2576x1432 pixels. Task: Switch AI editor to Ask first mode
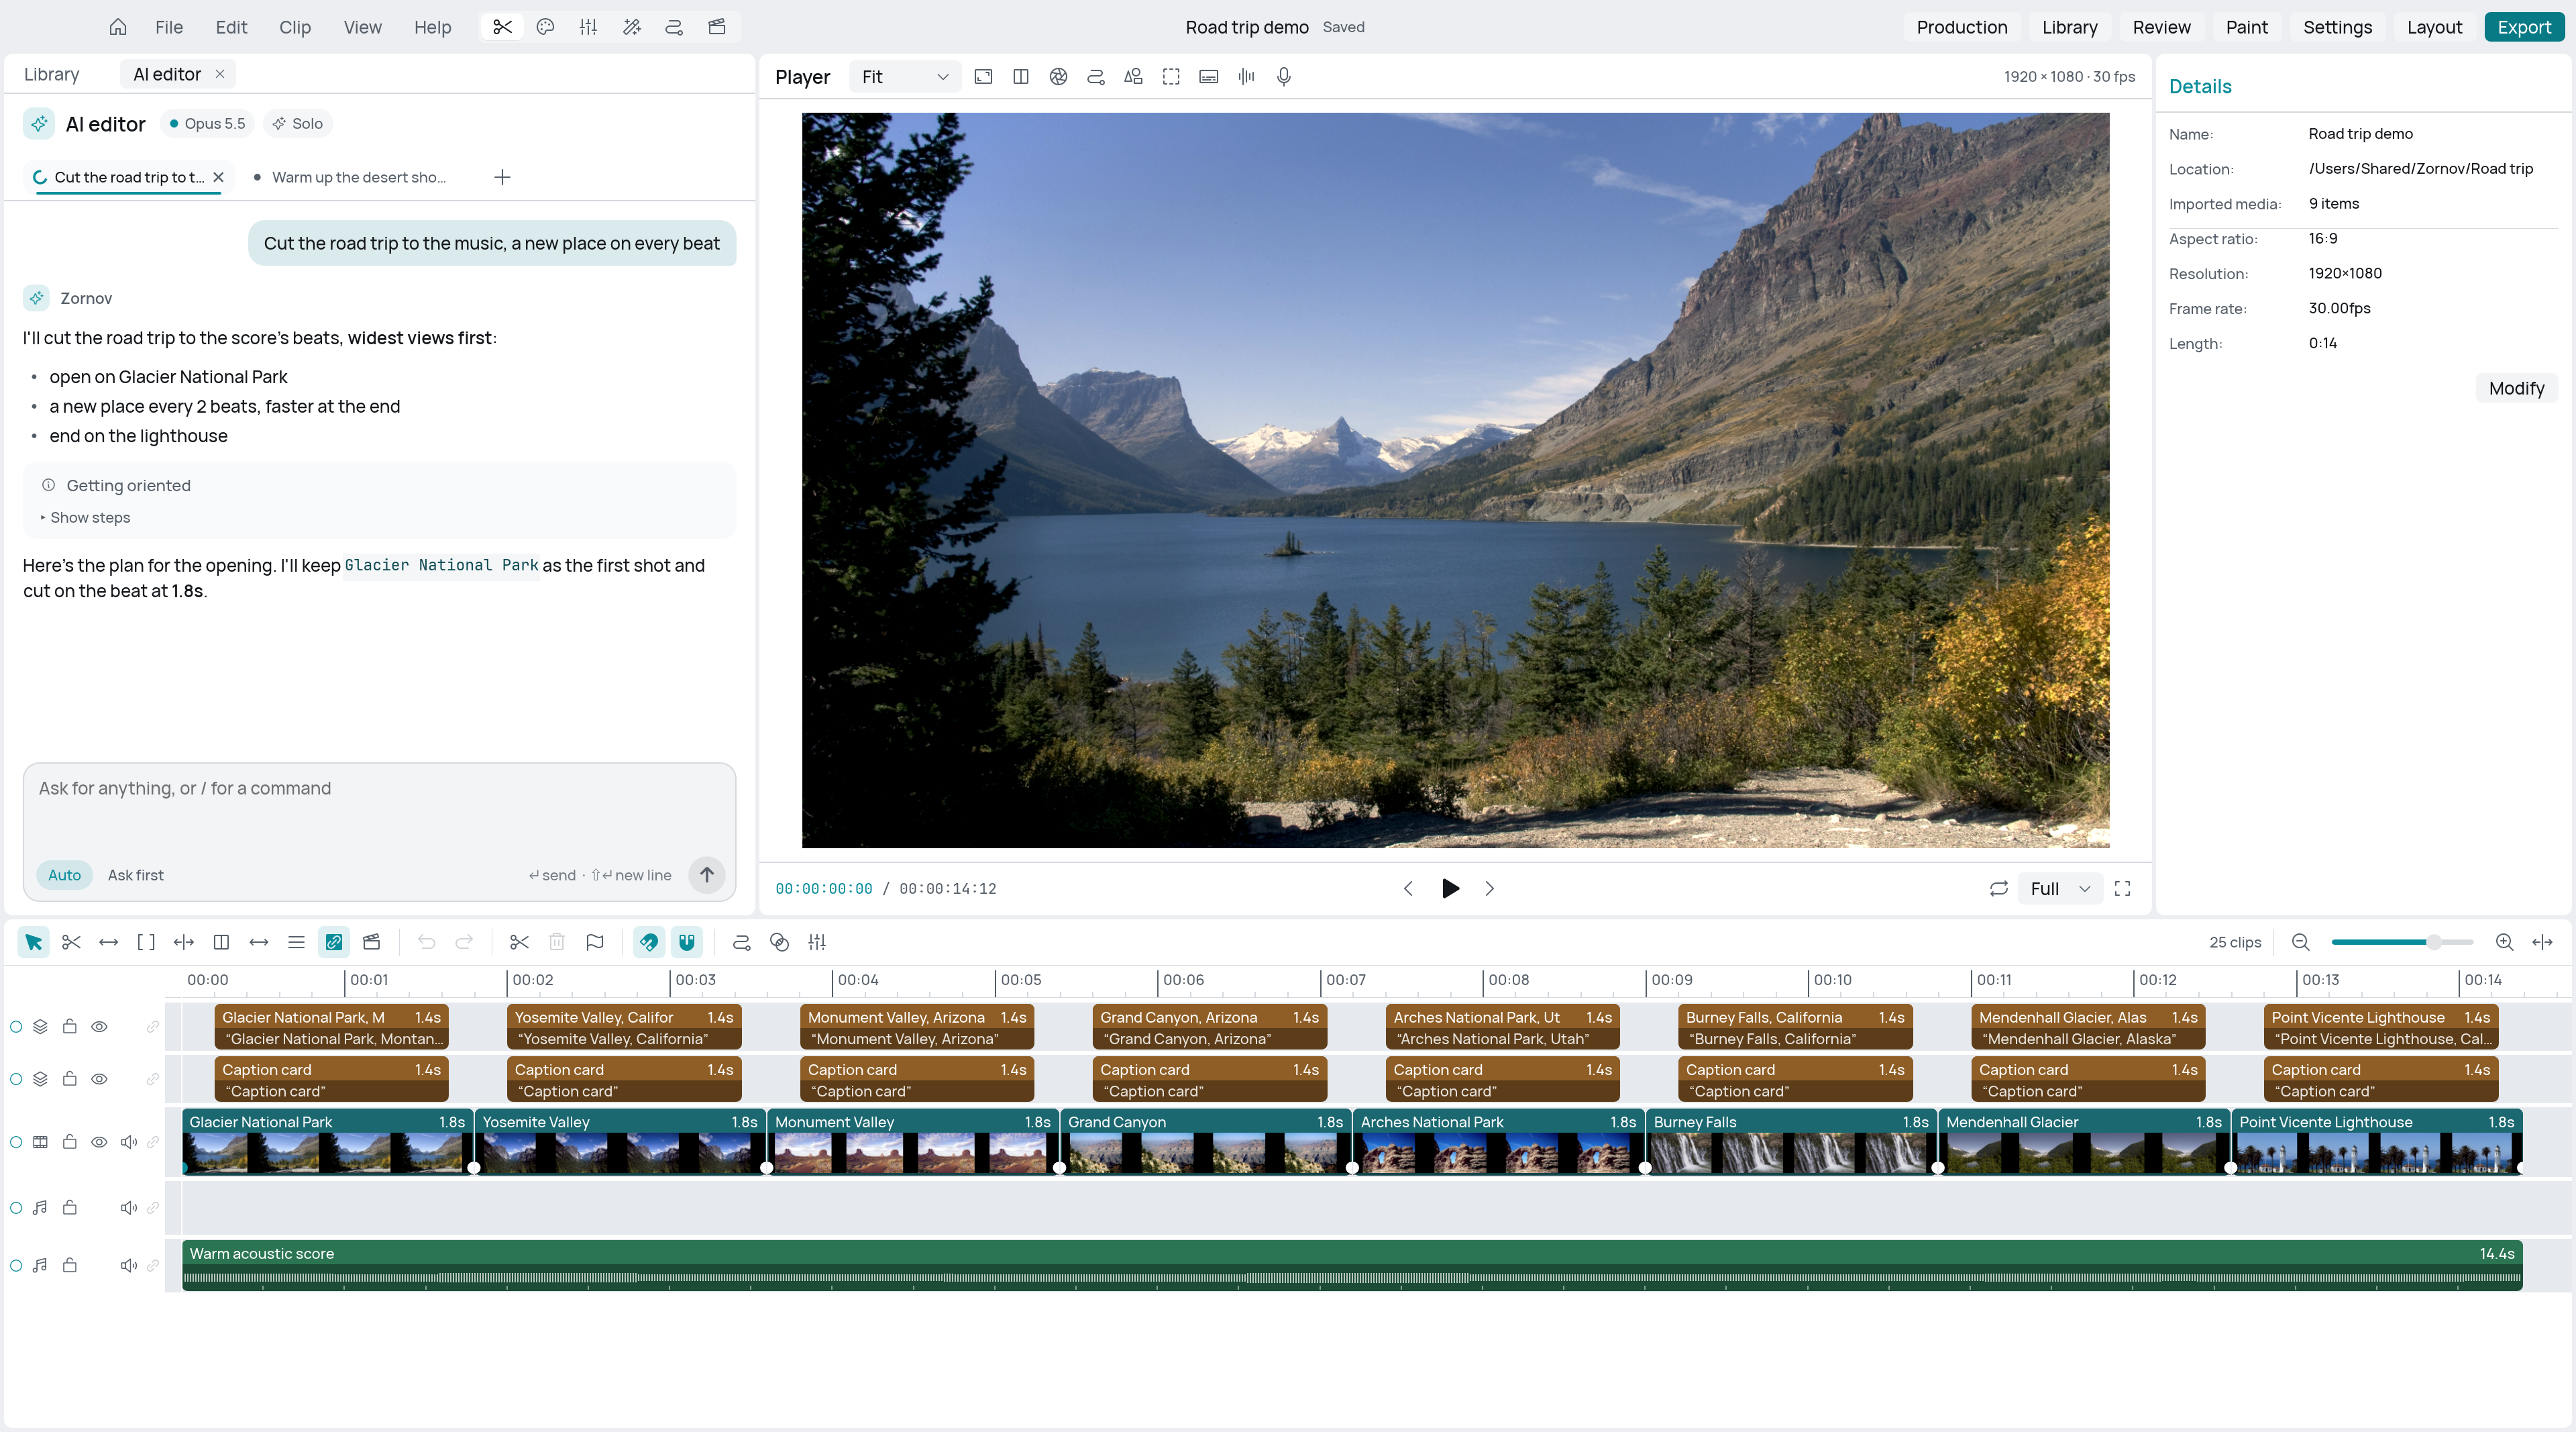pos(135,875)
